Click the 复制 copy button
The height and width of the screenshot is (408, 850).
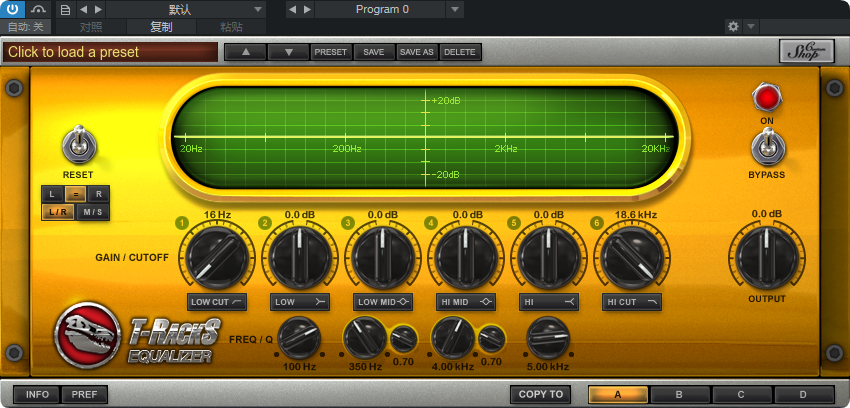pyautogui.click(x=162, y=27)
